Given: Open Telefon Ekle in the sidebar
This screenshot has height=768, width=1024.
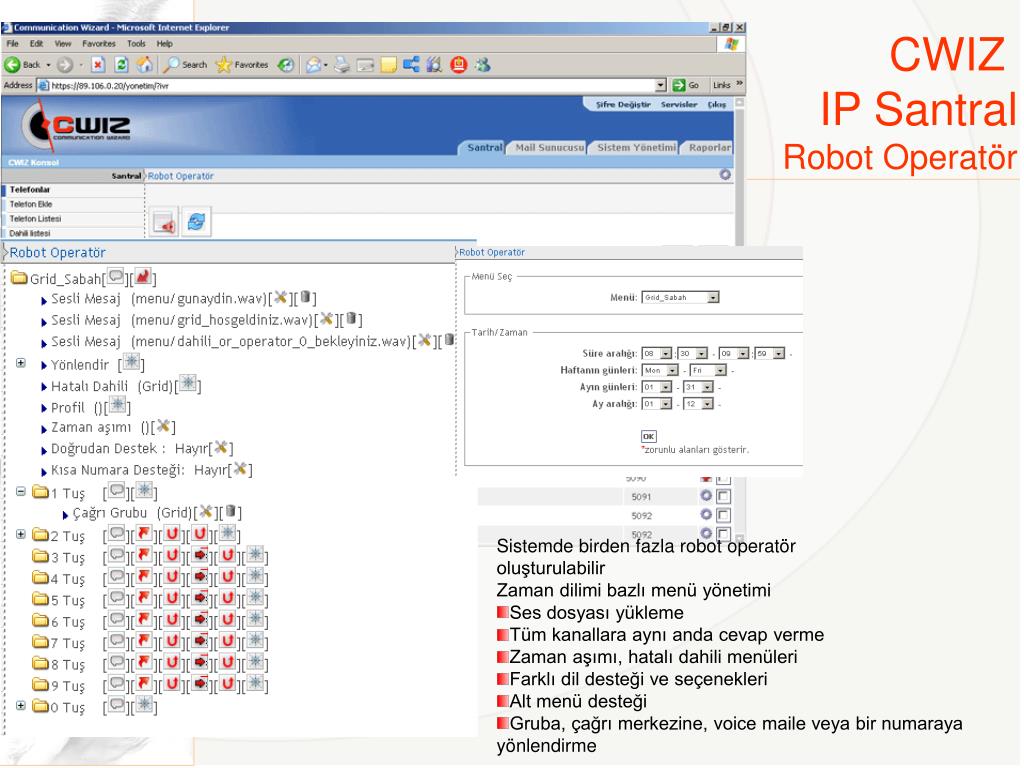Looking at the screenshot, I should click(31, 204).
